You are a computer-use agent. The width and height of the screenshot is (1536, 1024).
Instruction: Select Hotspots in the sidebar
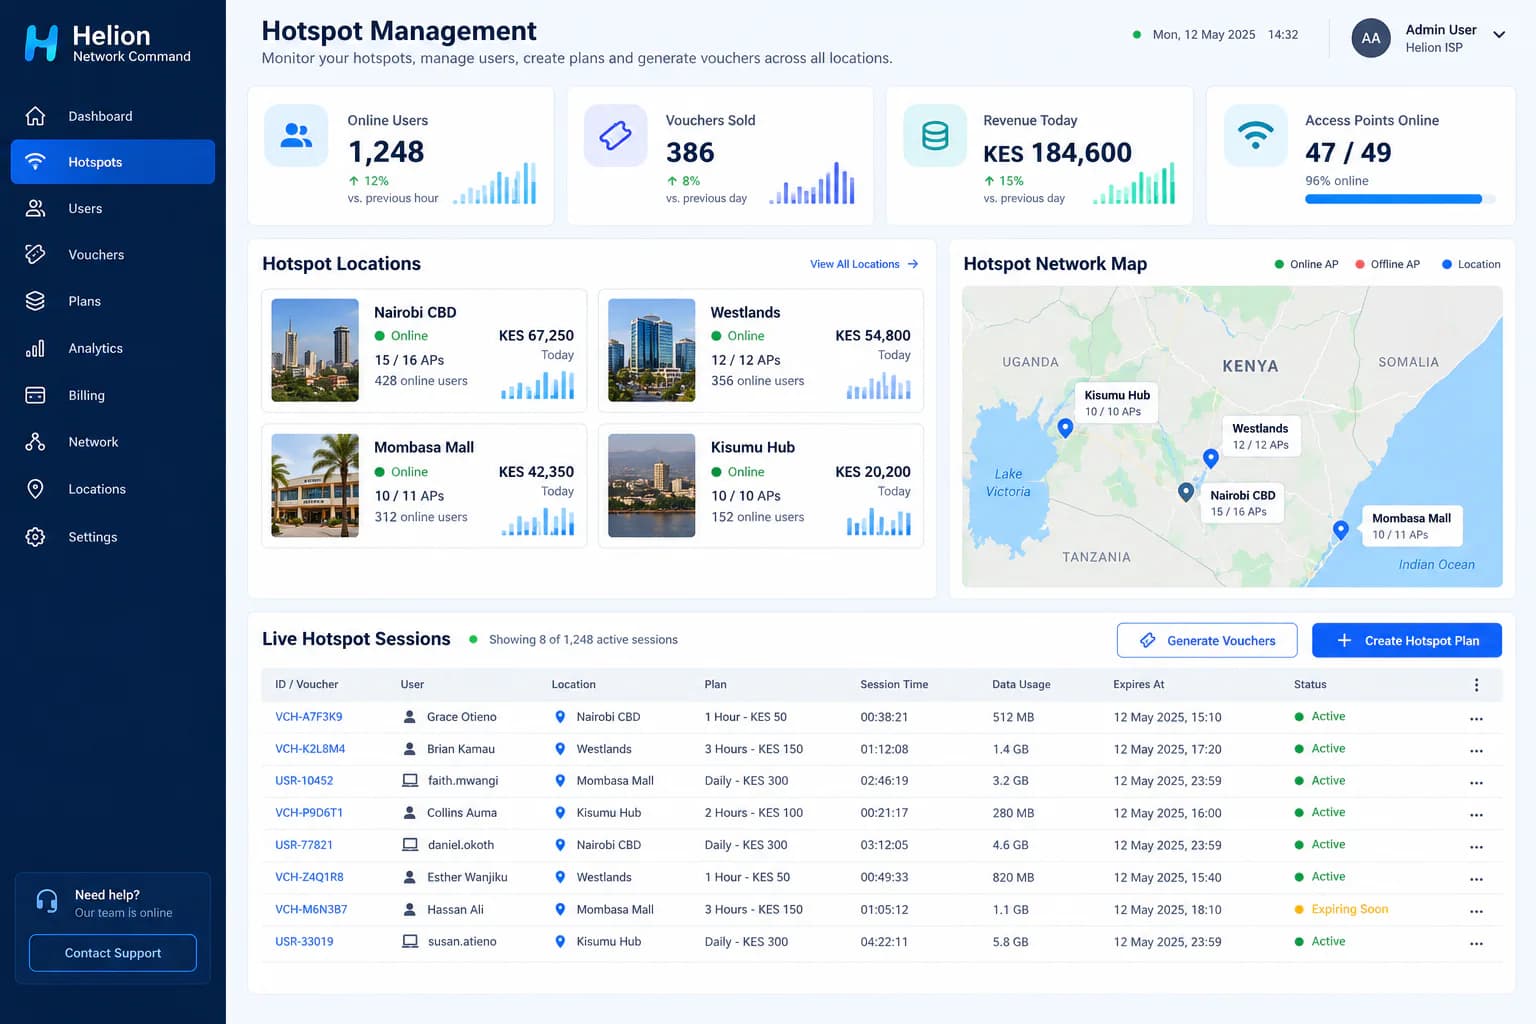113,162
